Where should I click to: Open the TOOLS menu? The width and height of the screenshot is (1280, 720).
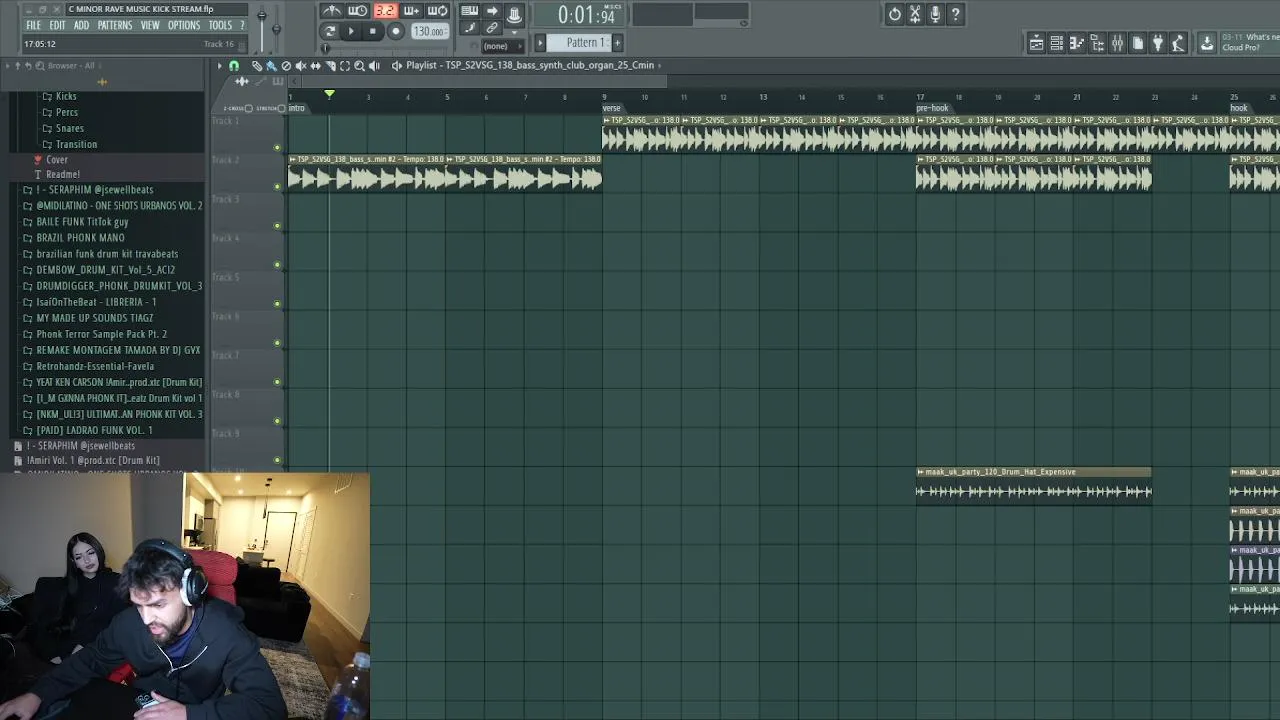tap(221, 25)
